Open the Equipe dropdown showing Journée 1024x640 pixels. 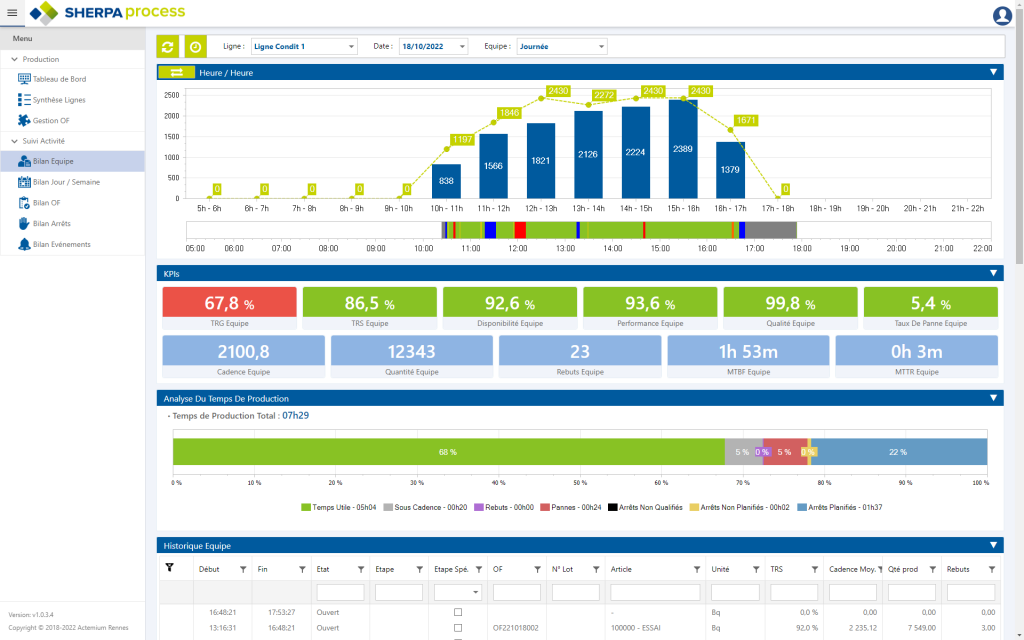click(x=561, y=46)
